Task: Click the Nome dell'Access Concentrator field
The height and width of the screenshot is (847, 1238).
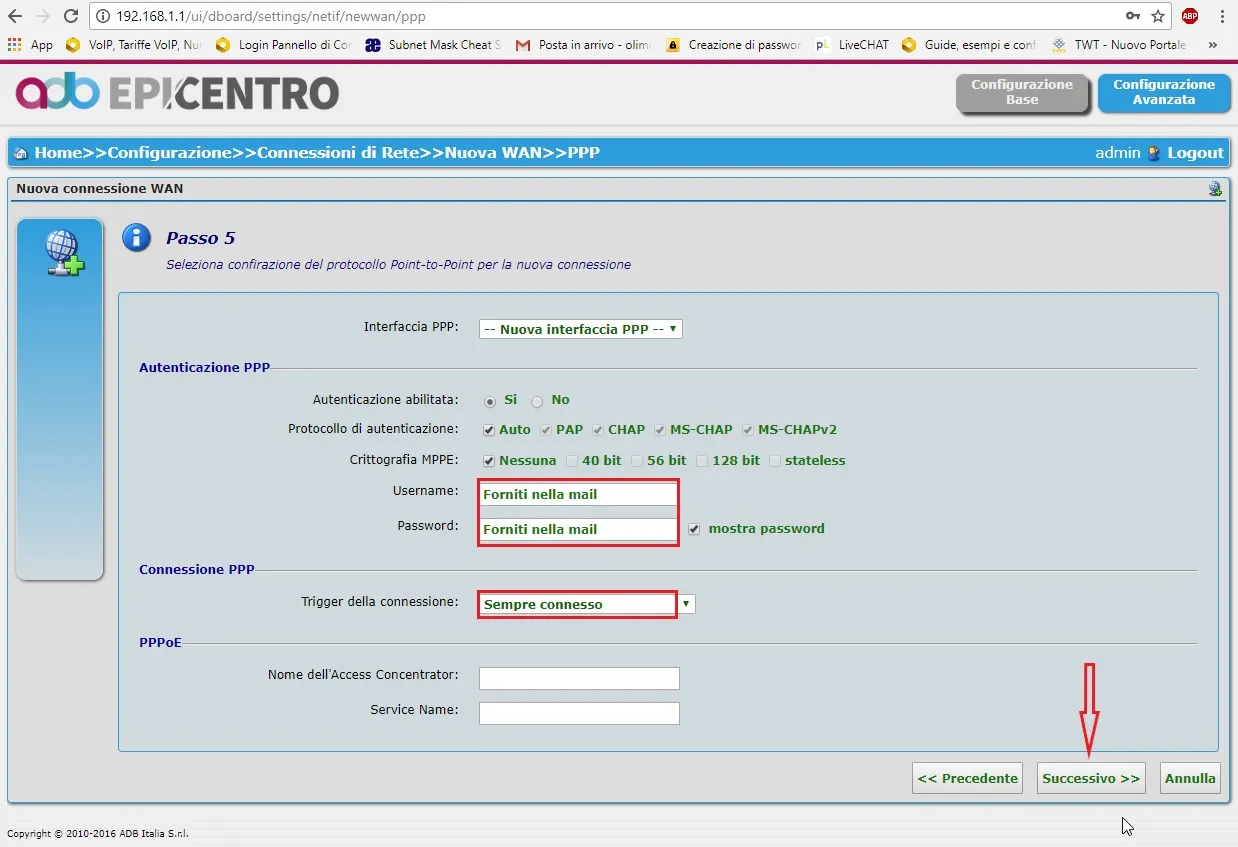Action: click(579, 679)
